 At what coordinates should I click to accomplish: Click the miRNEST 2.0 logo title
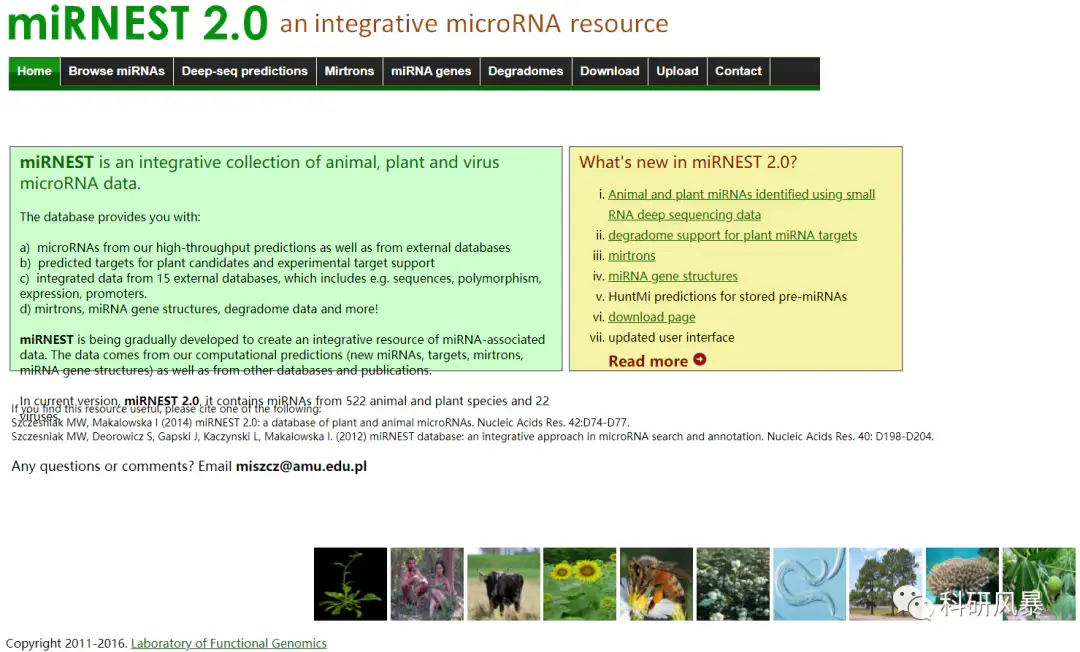click(138, 22)
